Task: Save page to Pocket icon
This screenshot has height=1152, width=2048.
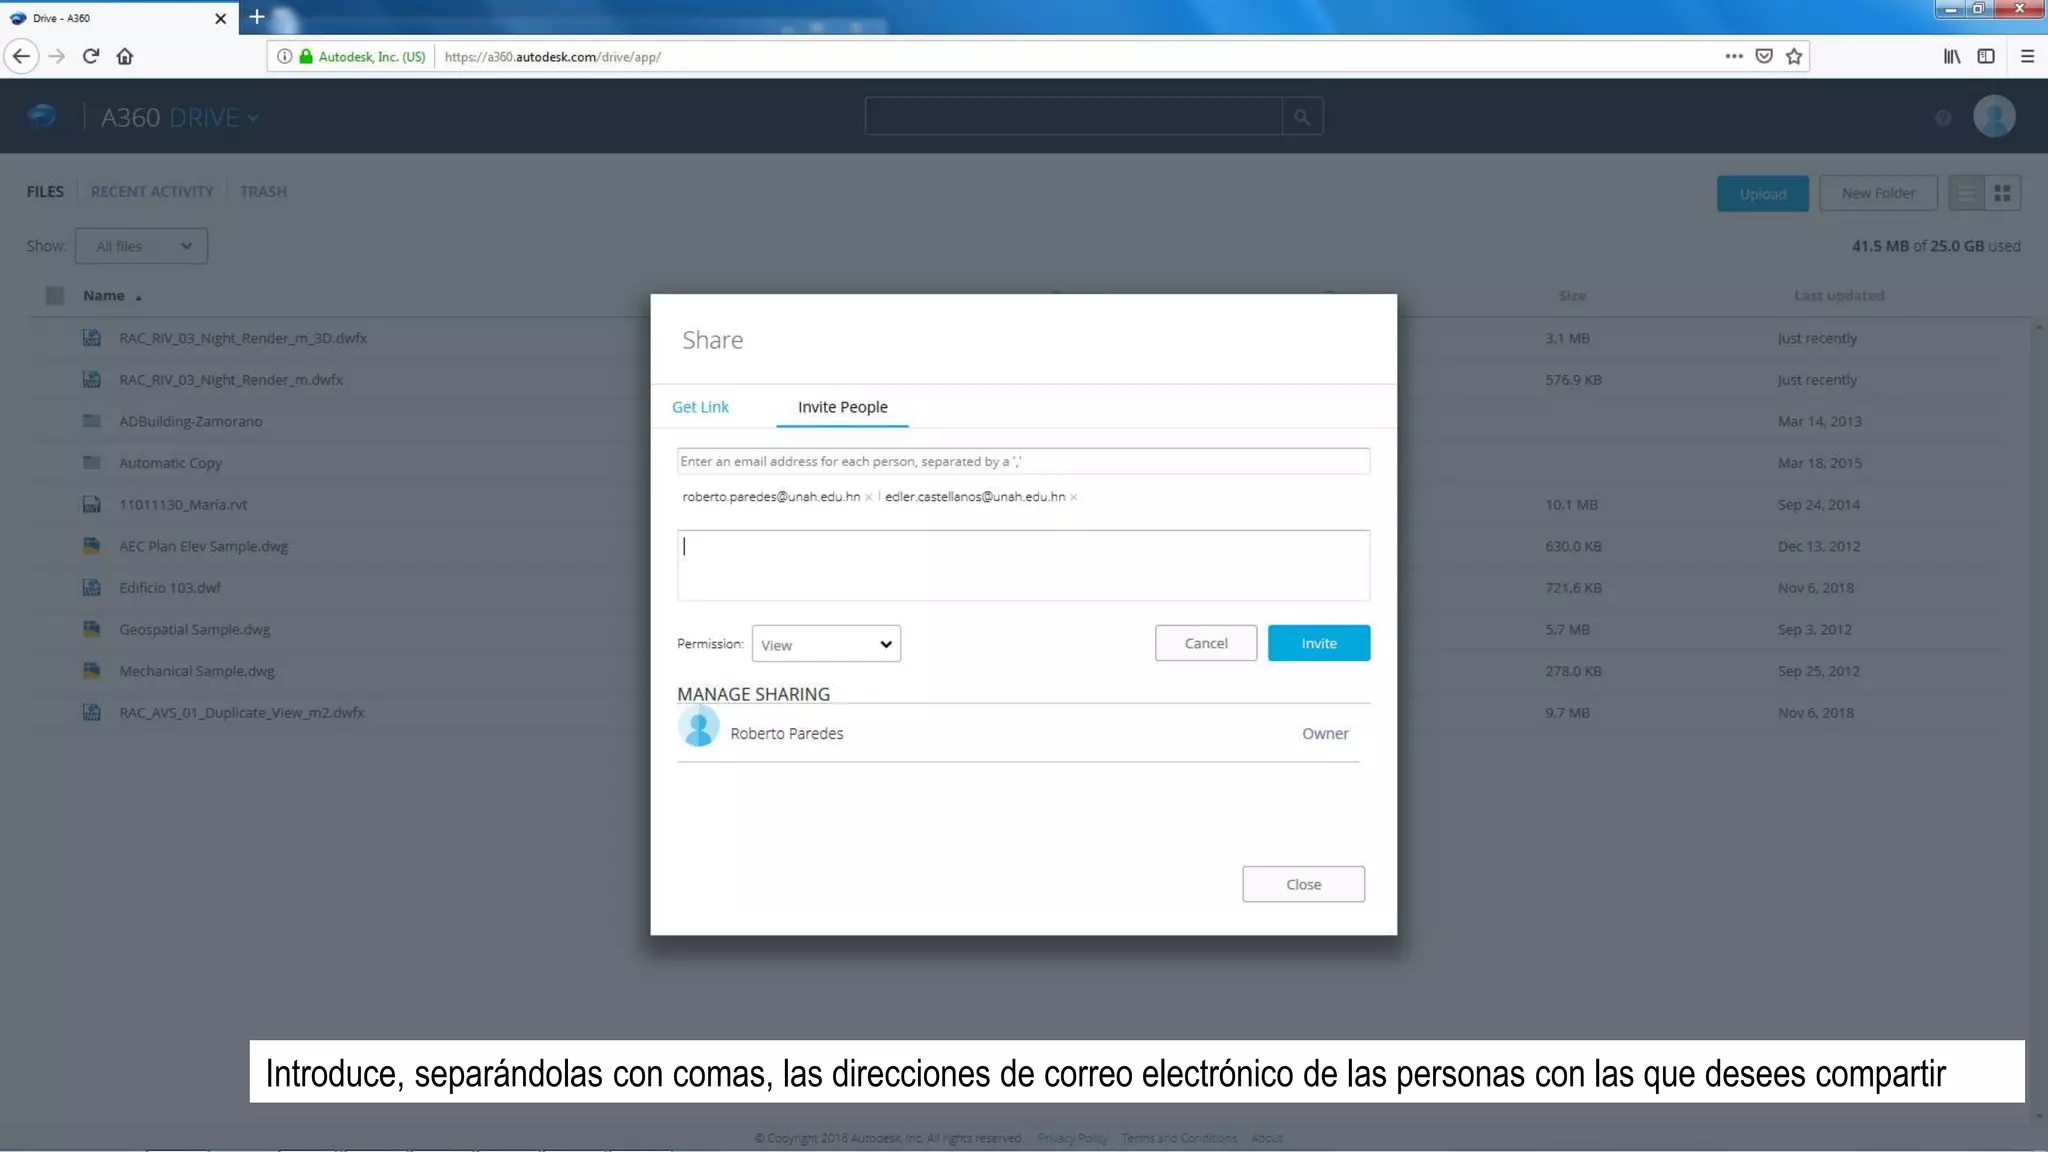Action: 1764,56
